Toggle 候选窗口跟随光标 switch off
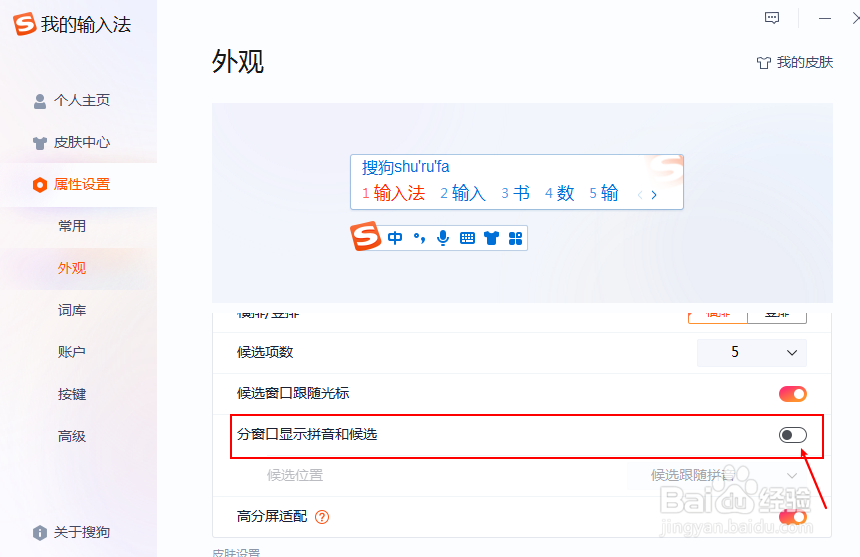 click(x=793, y=394)
